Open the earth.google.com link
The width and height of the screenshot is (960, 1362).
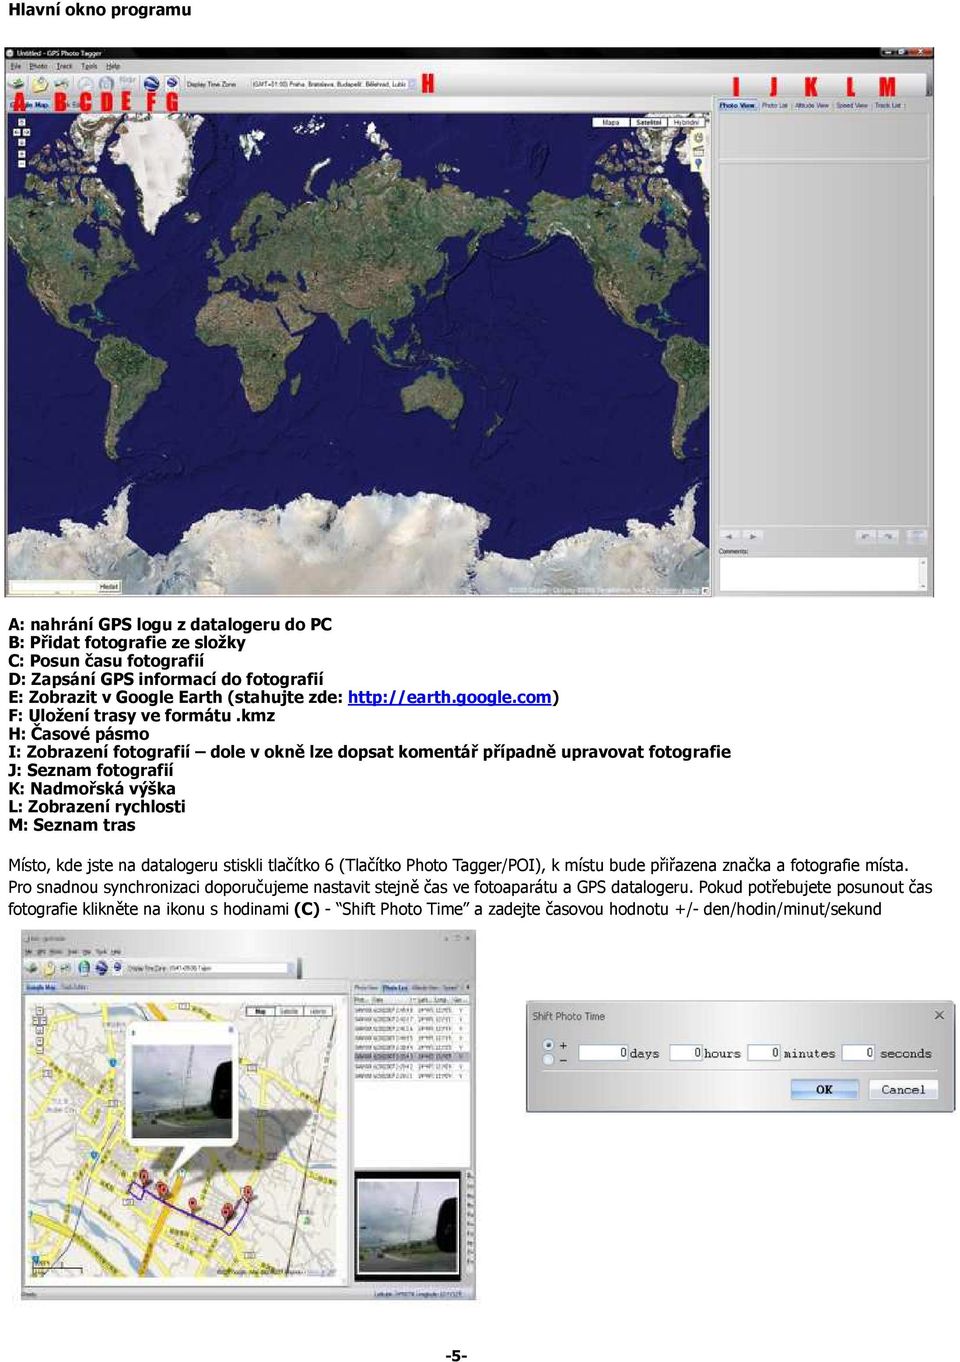point(450,697)
